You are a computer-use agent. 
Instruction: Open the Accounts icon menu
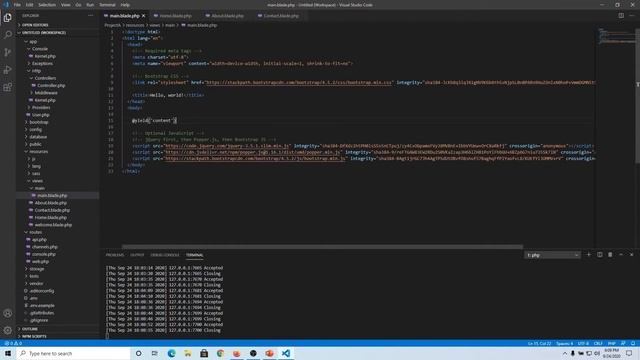8,313
